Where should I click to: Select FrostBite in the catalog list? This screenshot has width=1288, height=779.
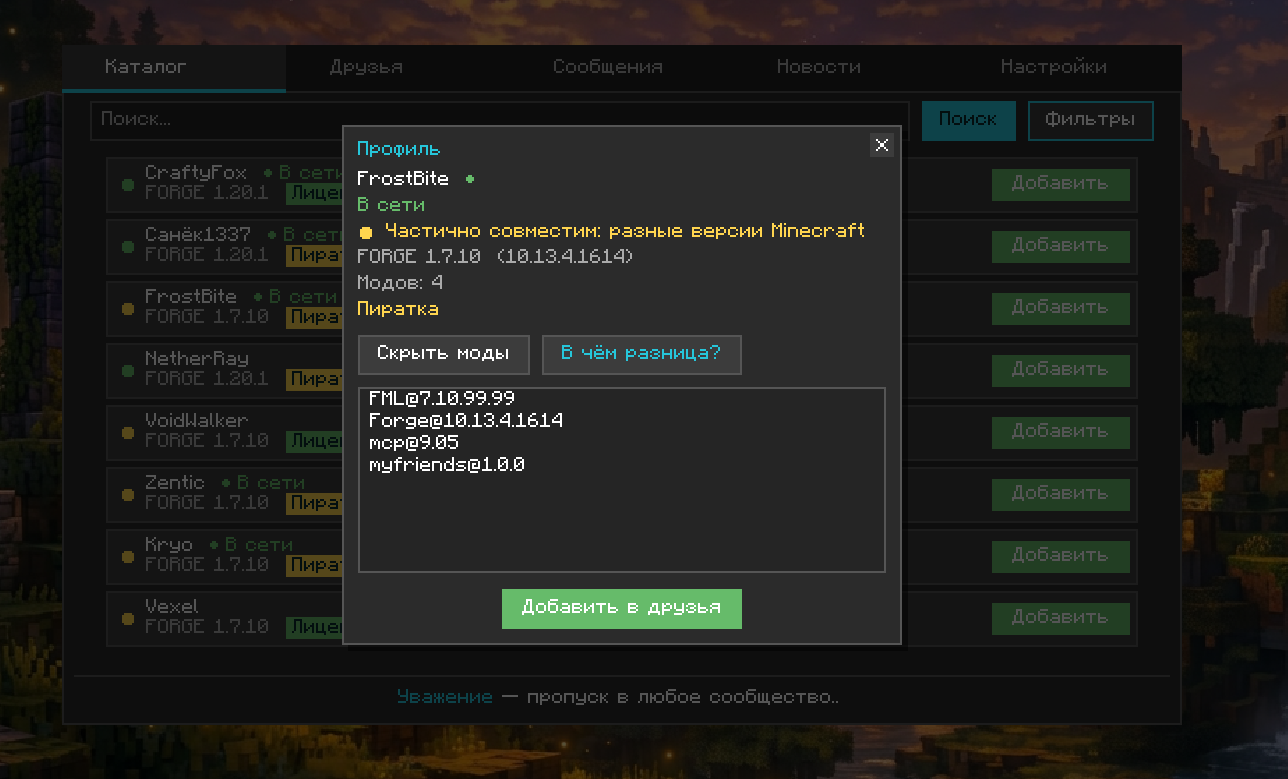coord(191,297)
